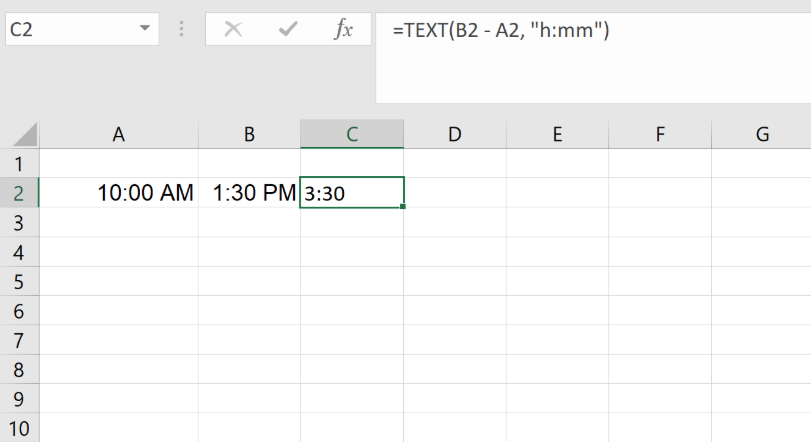This screenshot has height=442, width=811.
Task: Click the fill handle of cell C2
Action: point(403,207)
